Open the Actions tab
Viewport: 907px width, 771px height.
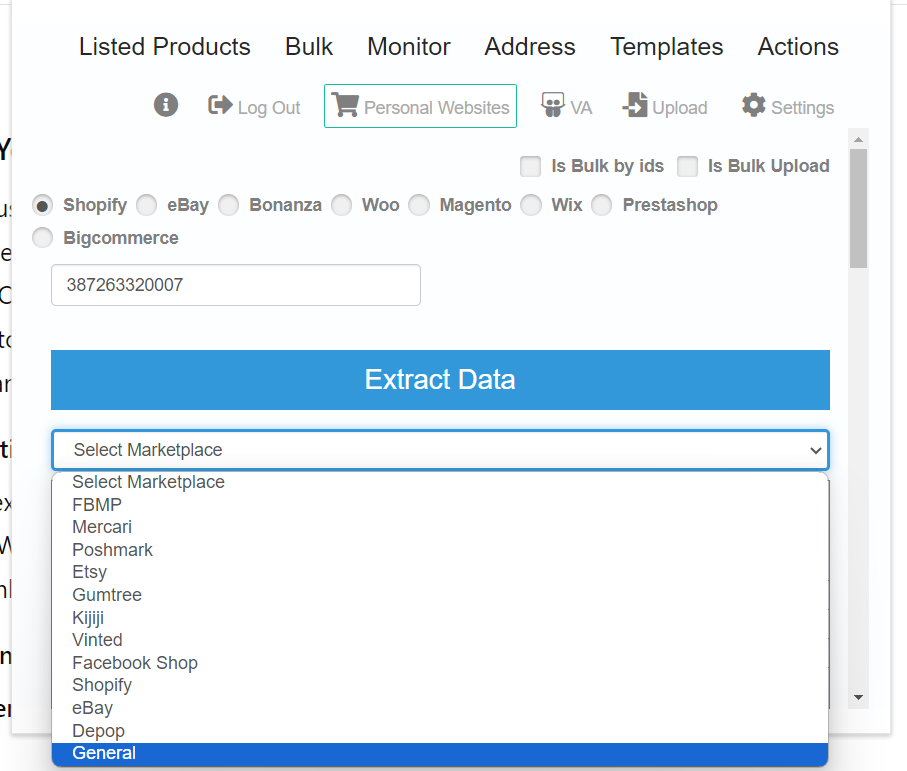[798, 46]
